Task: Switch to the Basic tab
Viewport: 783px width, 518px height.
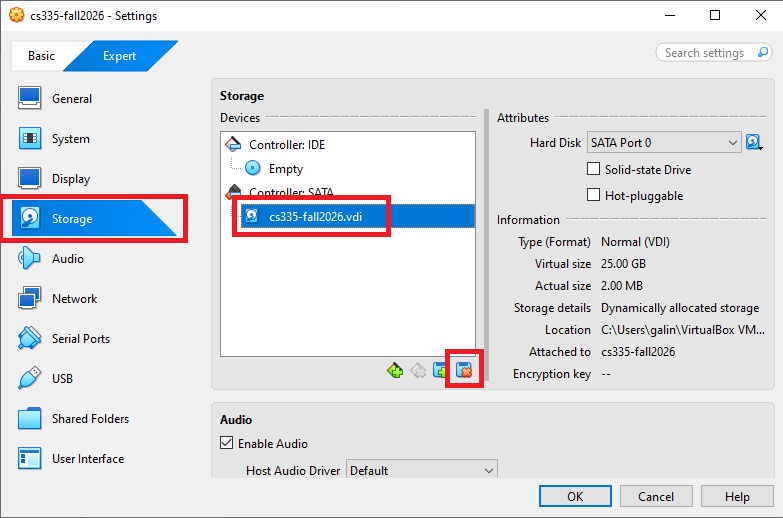Action: coord(41,55)
